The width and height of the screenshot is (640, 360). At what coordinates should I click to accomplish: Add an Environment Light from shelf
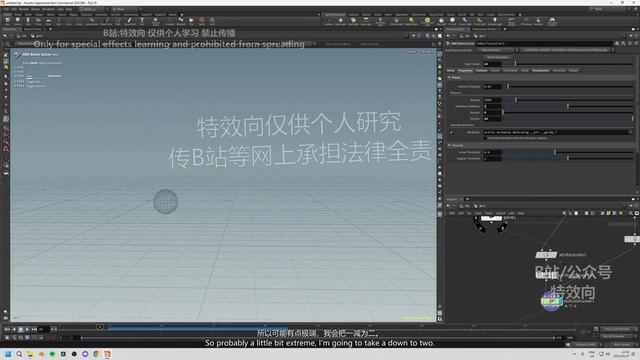click(x=427, y=20)
